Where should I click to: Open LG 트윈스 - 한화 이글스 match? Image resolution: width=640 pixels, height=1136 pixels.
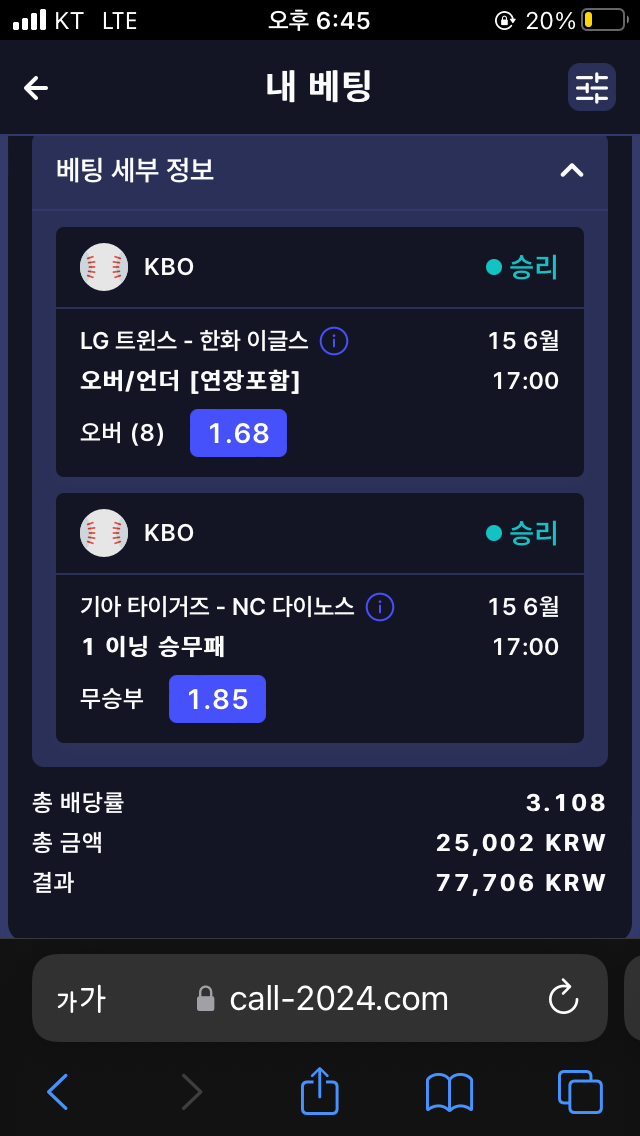tap(194, 341)
